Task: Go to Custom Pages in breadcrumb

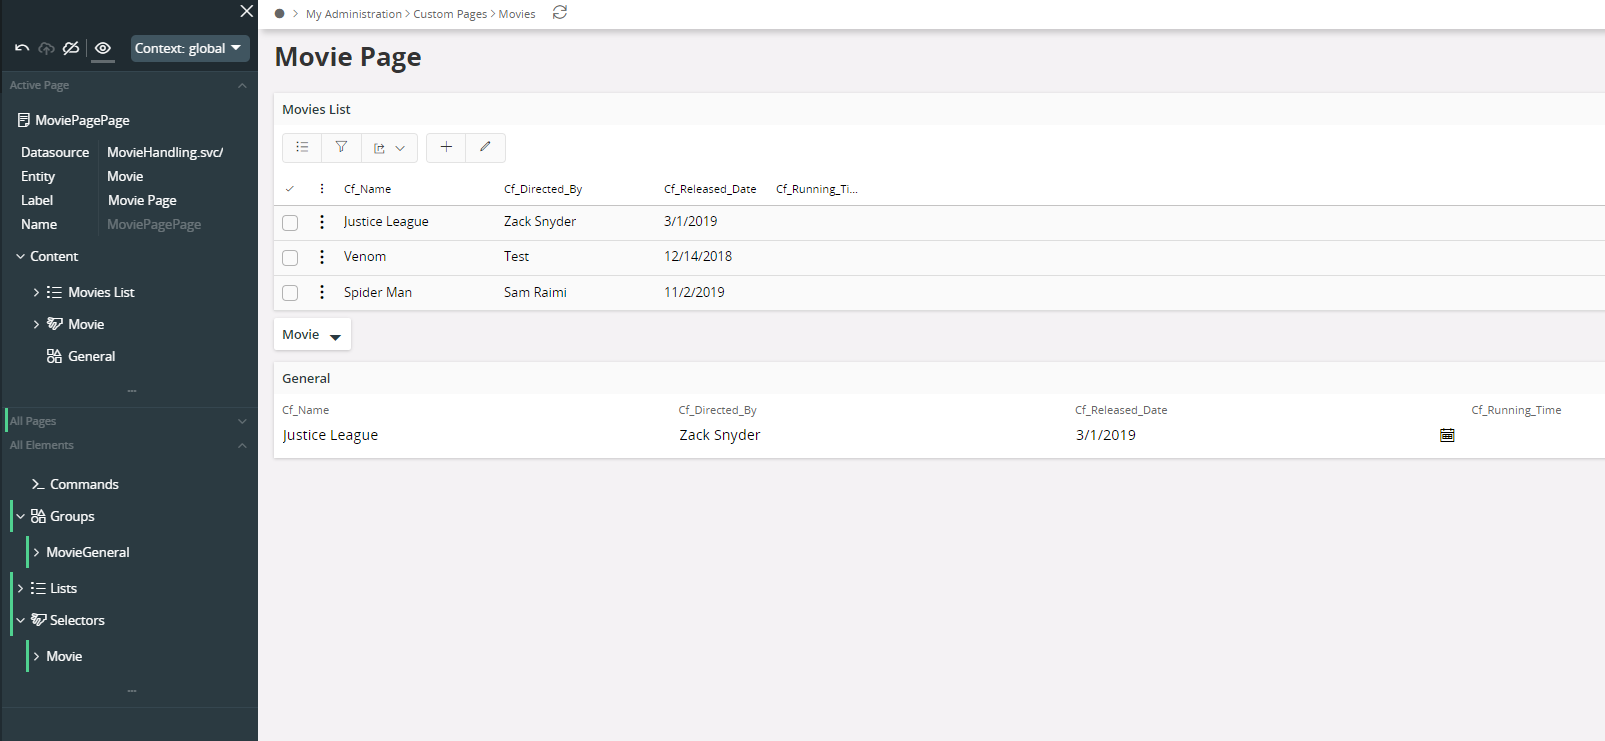Action: pos(450,14)
